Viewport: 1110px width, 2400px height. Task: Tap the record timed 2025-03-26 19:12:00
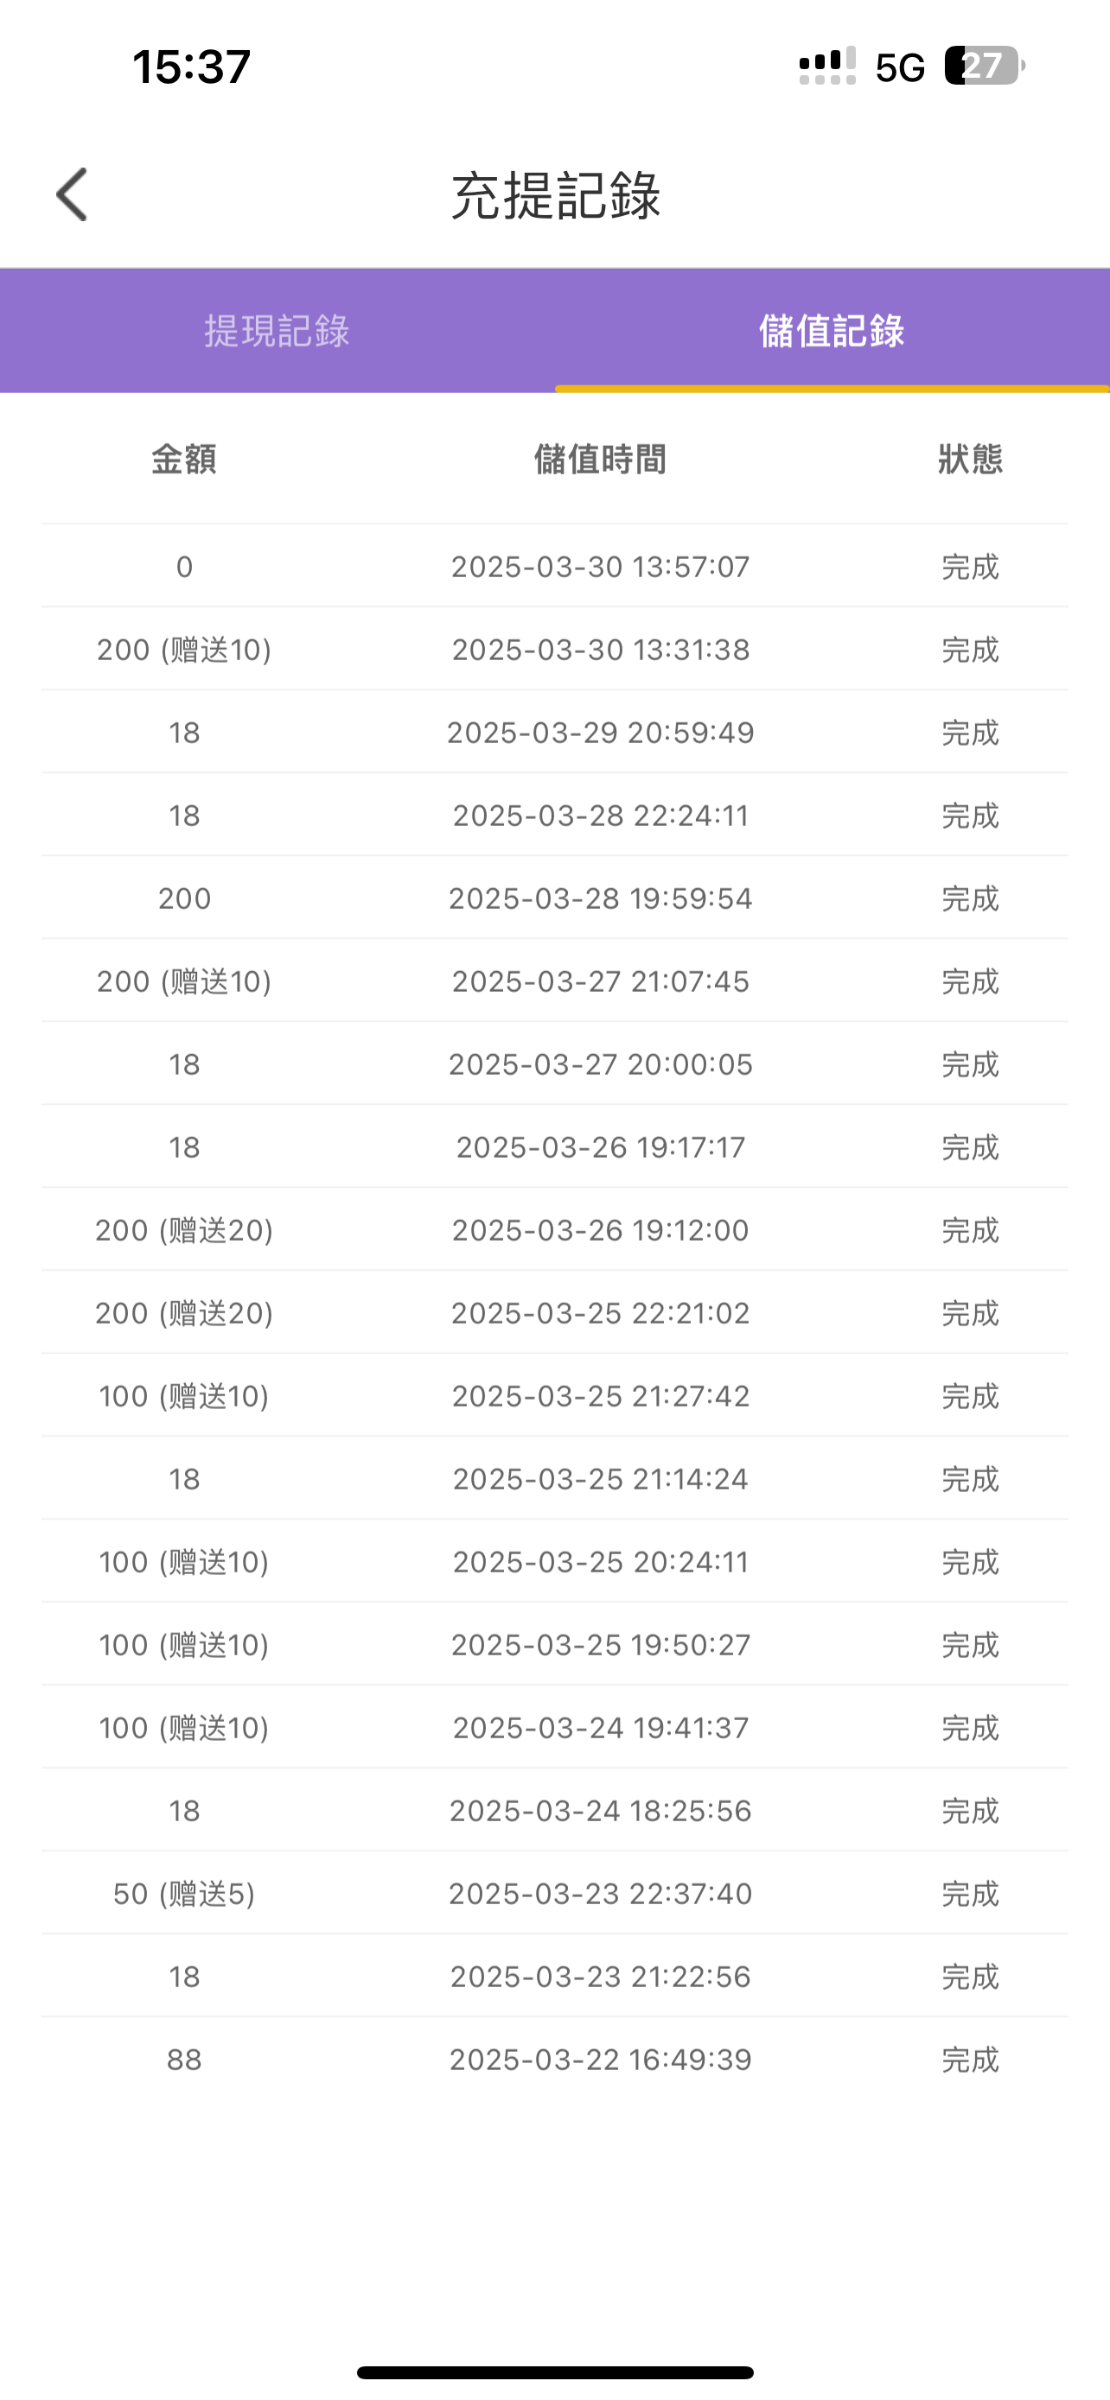pos(600,1230)
